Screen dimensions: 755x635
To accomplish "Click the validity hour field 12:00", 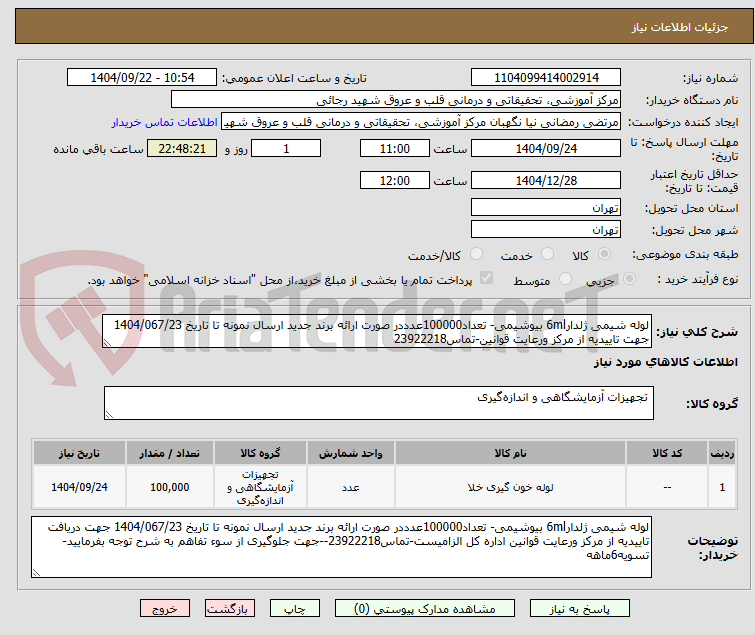I will (x=394, y=181).
